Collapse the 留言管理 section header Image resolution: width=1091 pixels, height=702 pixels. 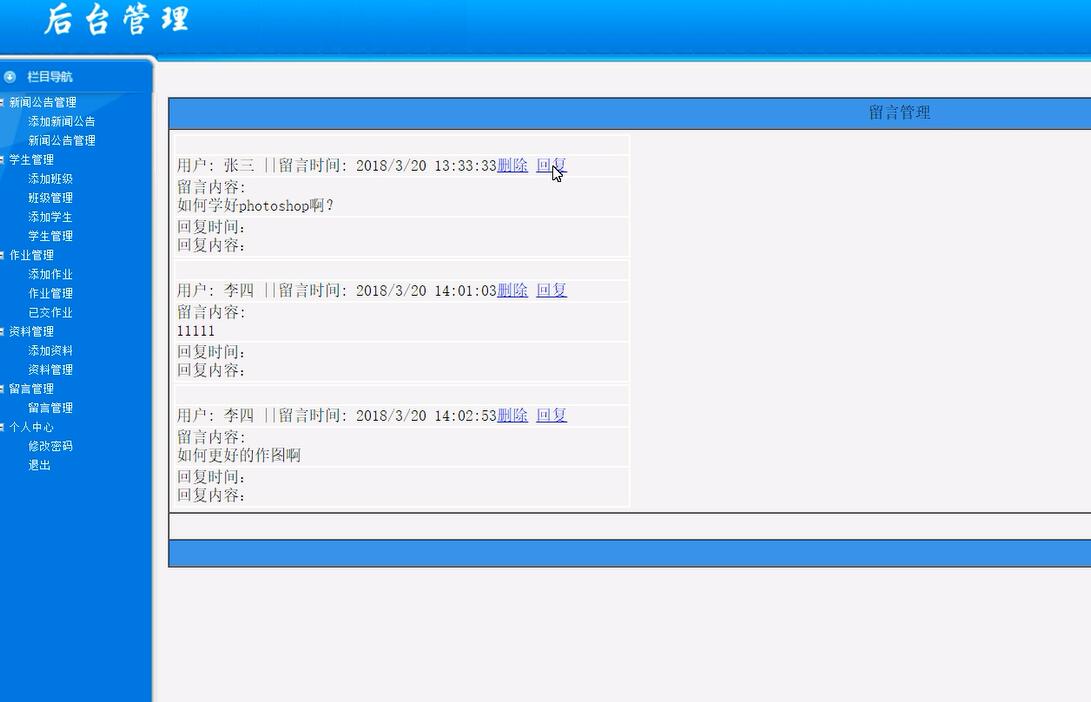[31, 388]
